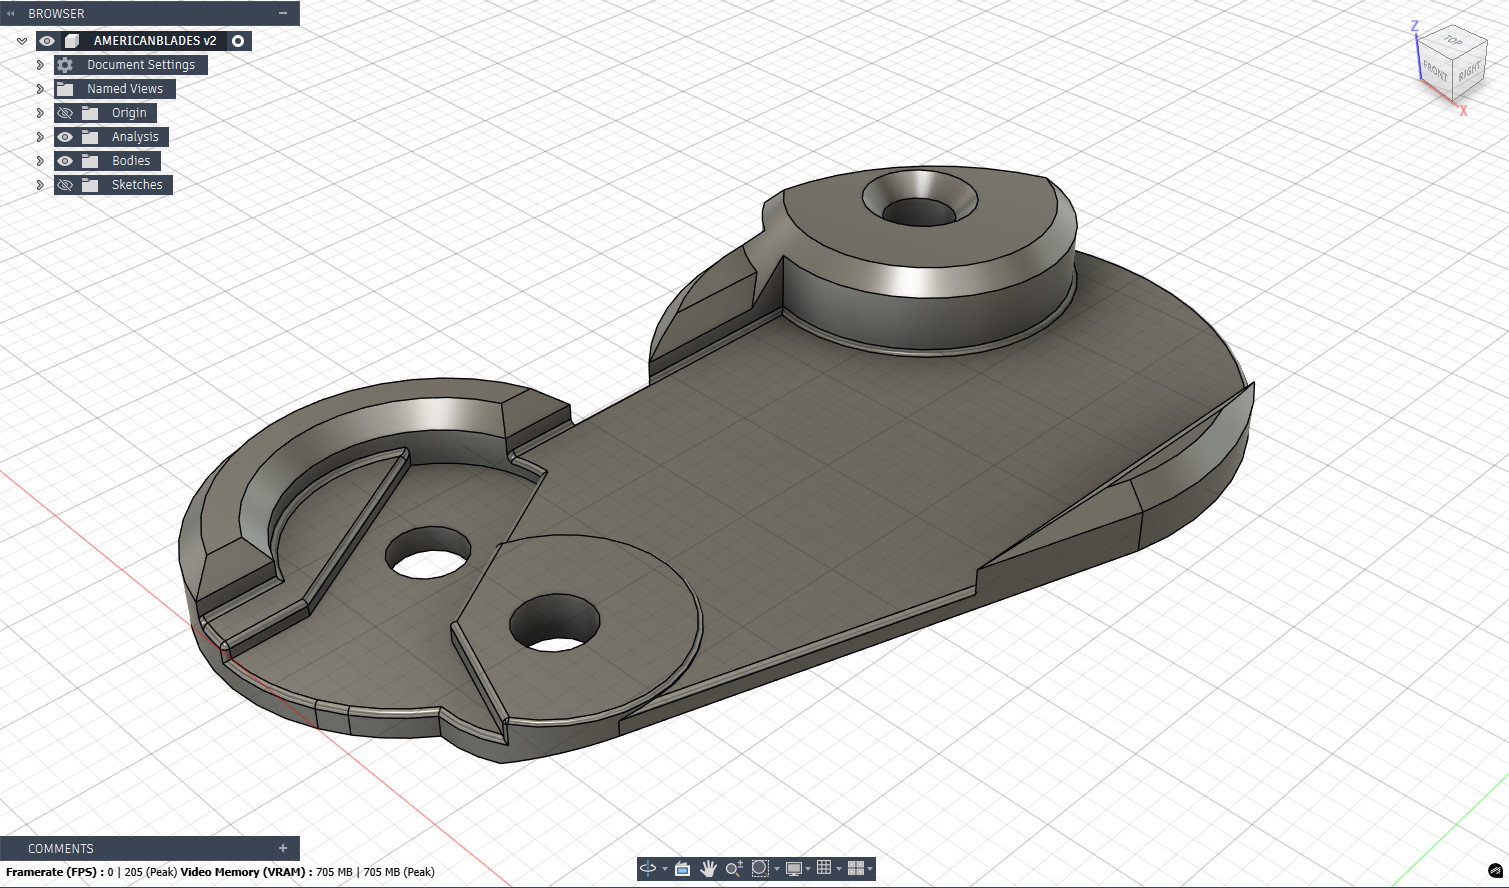Activate the Pan tool

tap(708, 869)
